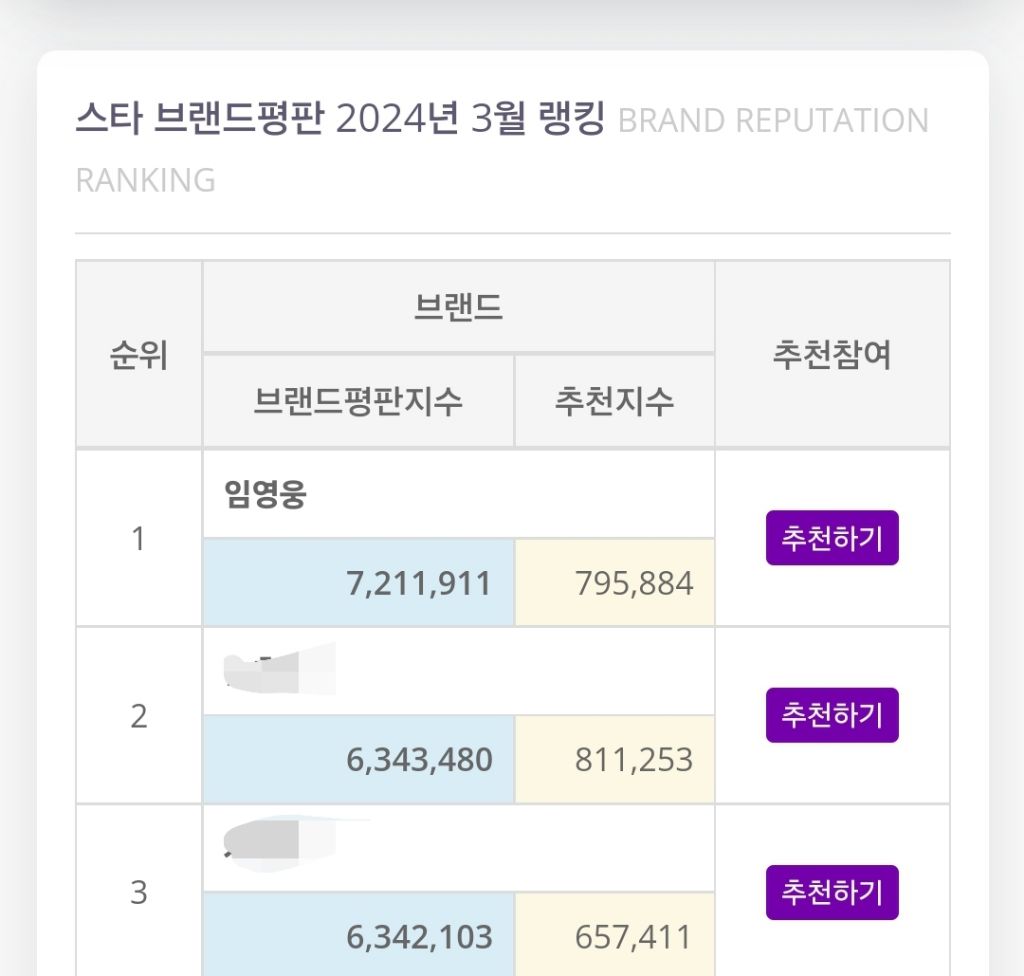Click the value 6,342,103
Screen dimensions: 1024x976
419,937
